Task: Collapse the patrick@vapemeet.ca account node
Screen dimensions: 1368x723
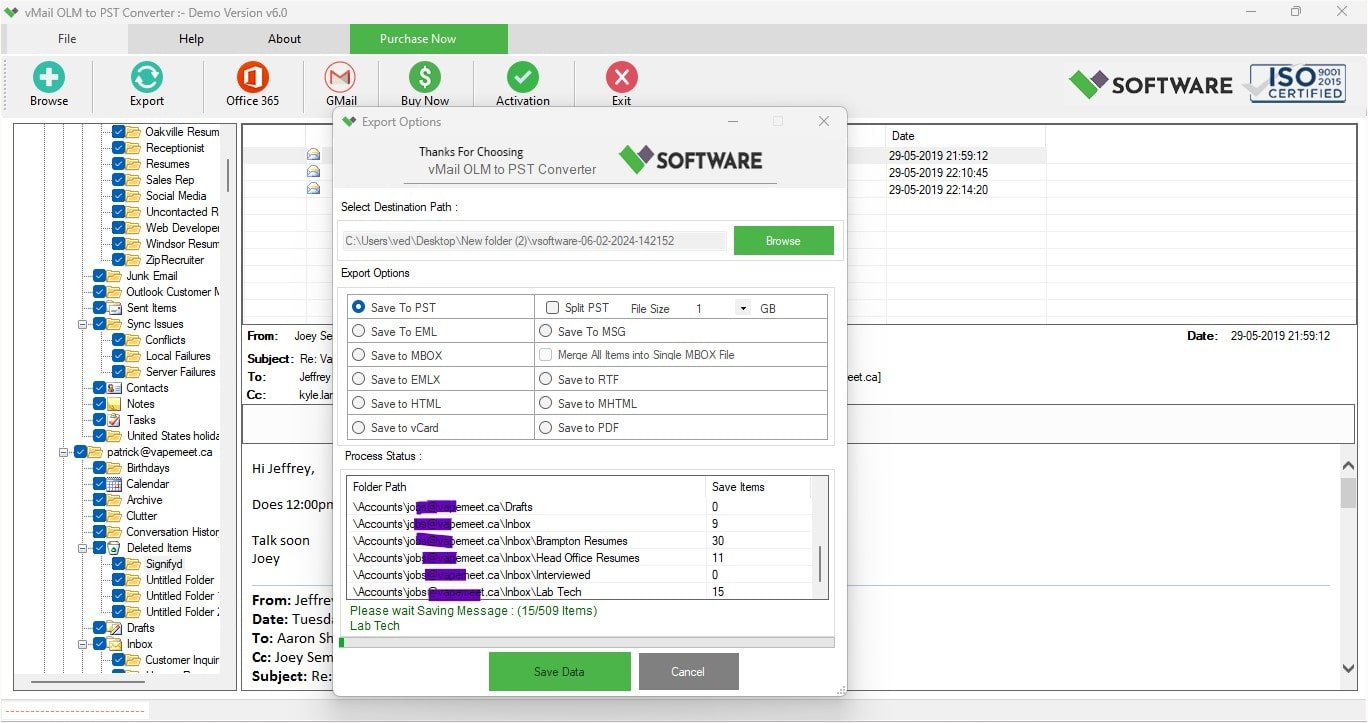Action: click(x=64, y=452)
